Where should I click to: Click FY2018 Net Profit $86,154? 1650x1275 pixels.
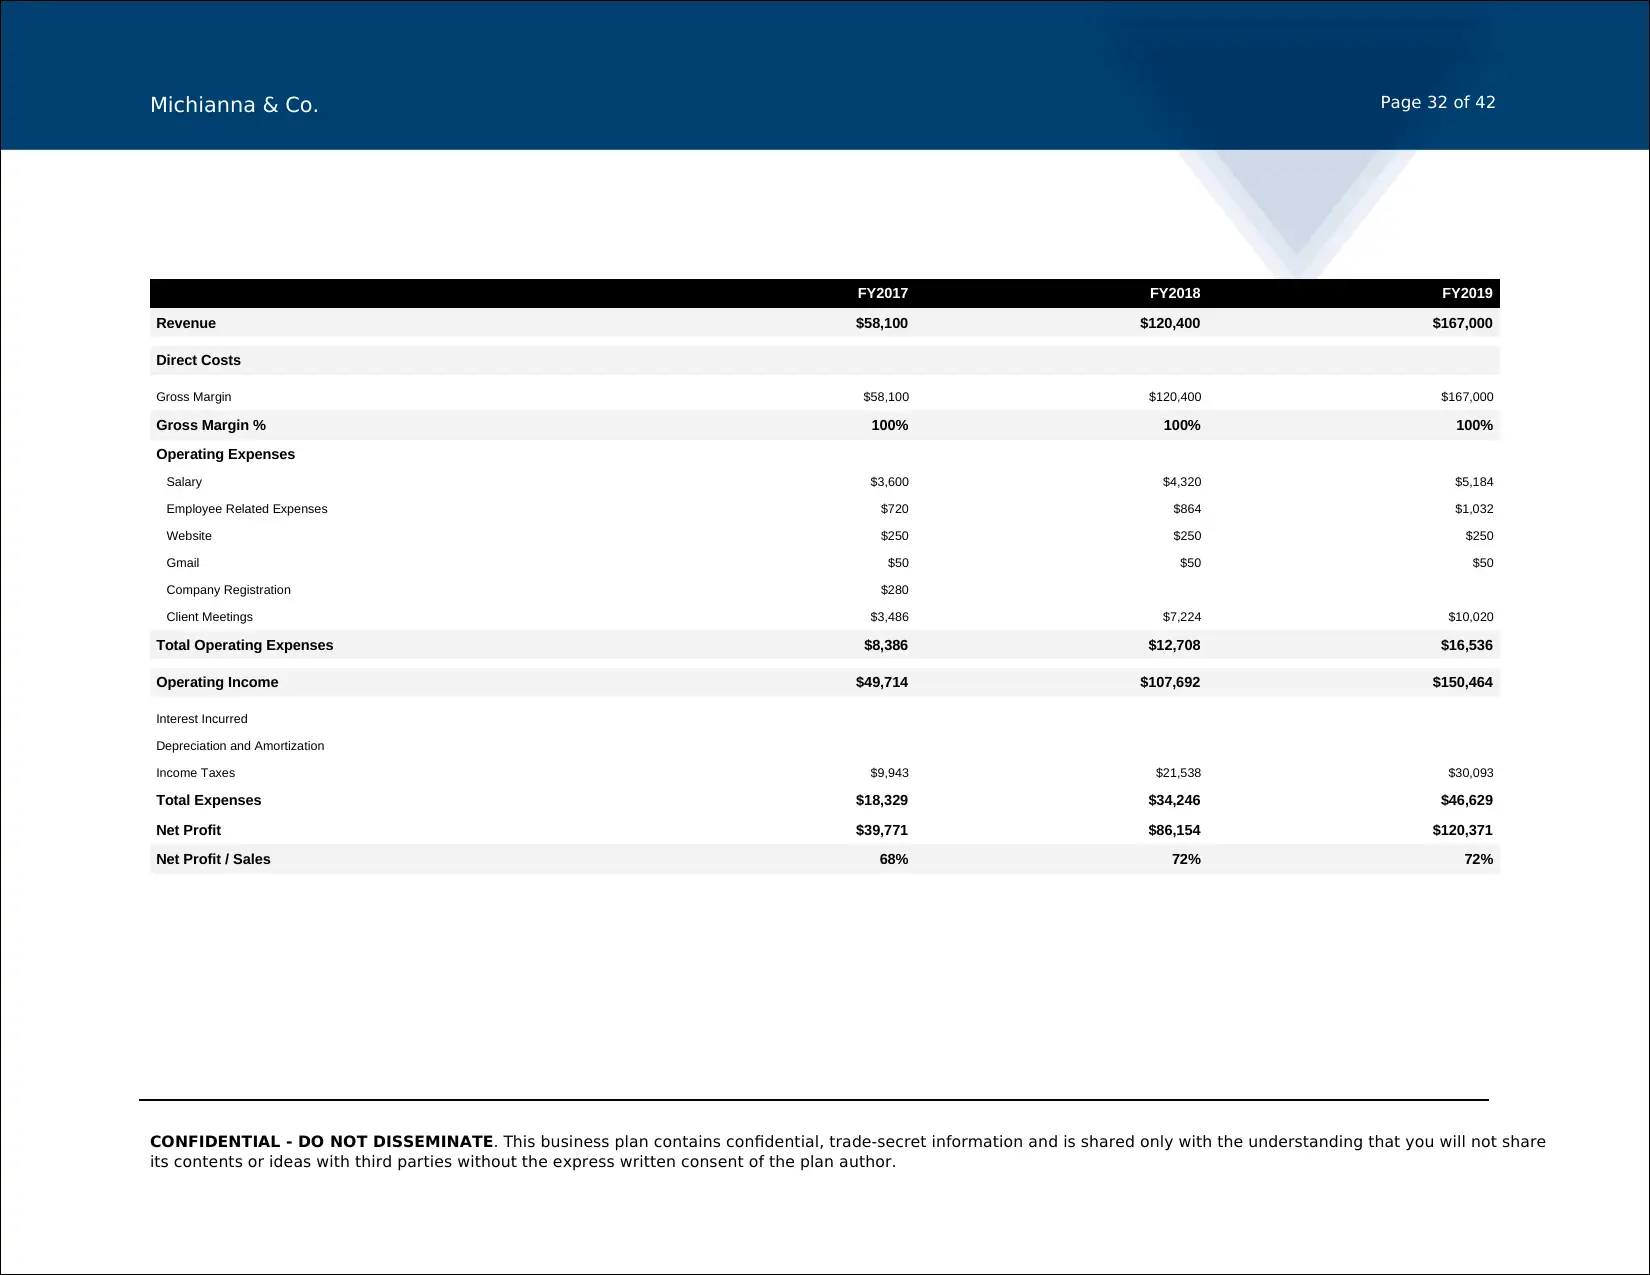[1174, 830]
